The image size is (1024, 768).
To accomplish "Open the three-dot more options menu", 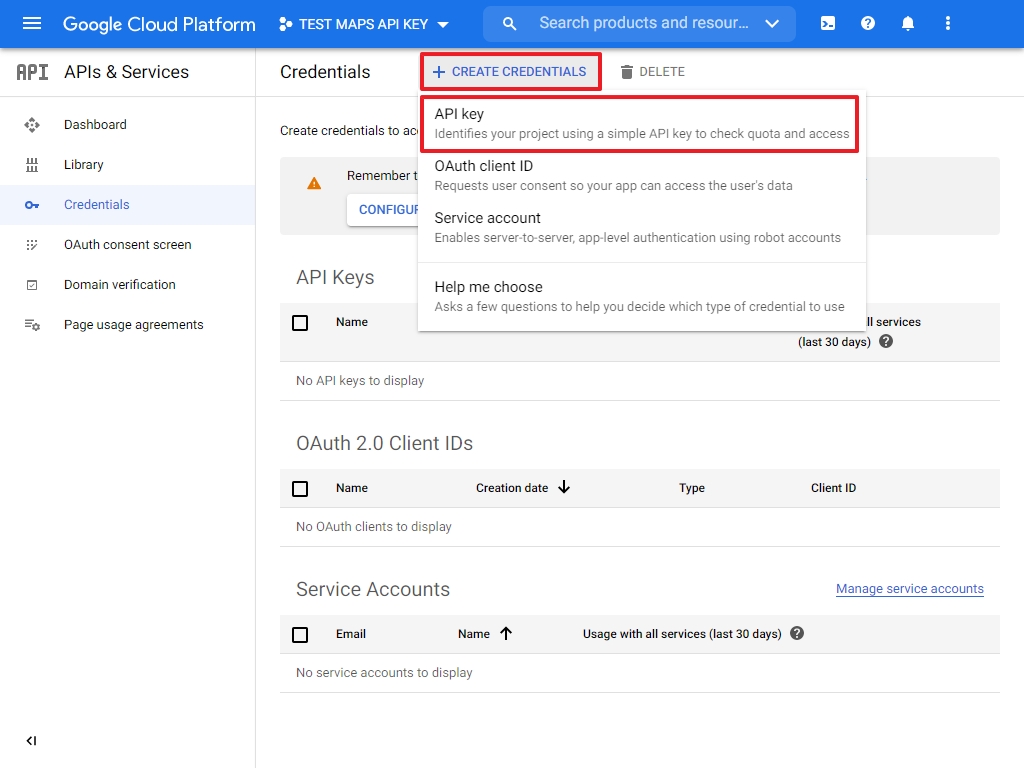I will click(948, 24).
